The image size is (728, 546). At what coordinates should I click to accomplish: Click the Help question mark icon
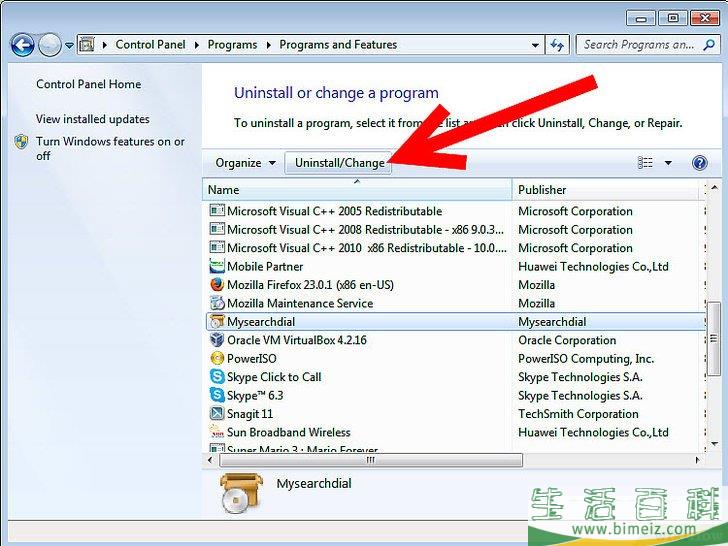tap(700, 163)
